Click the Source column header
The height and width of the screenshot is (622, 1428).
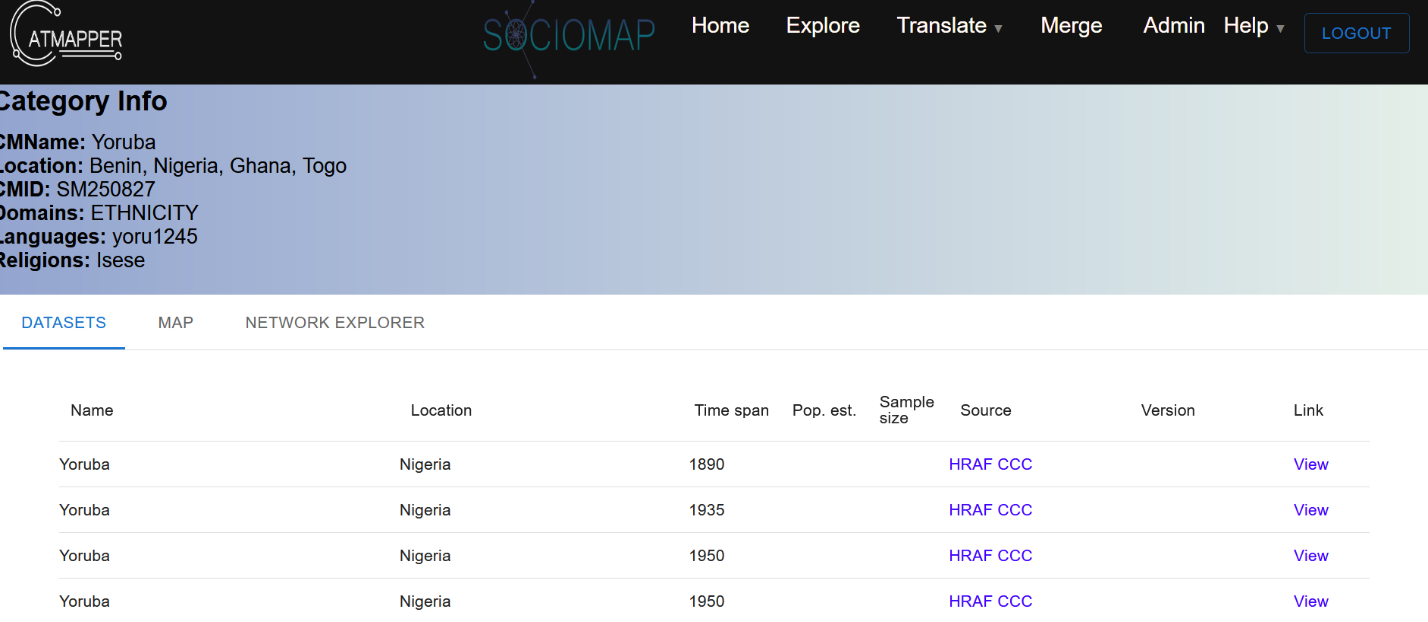click(985, 410)
